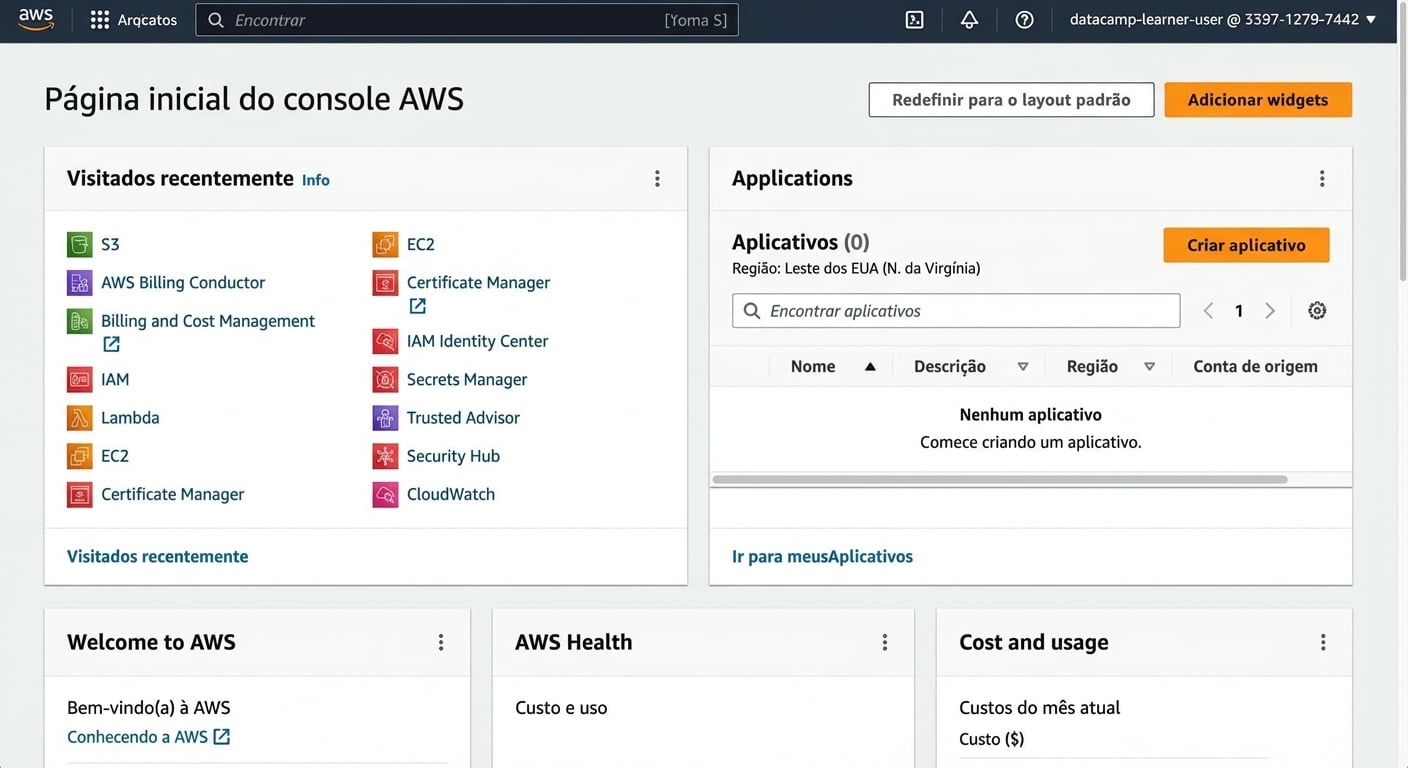Image resolution: width=1408 pixels, height=768 pixels.
Task: Click external link icon under Billing and Cost Management
Action: (x=111, y=344)
